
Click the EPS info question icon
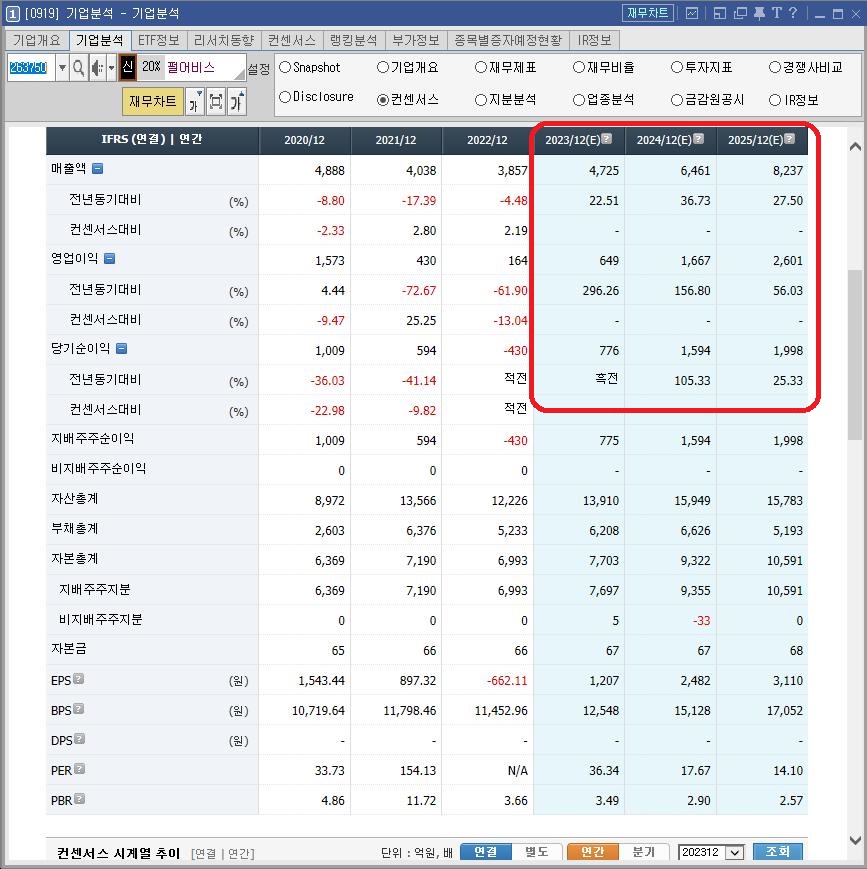point(79,679)
